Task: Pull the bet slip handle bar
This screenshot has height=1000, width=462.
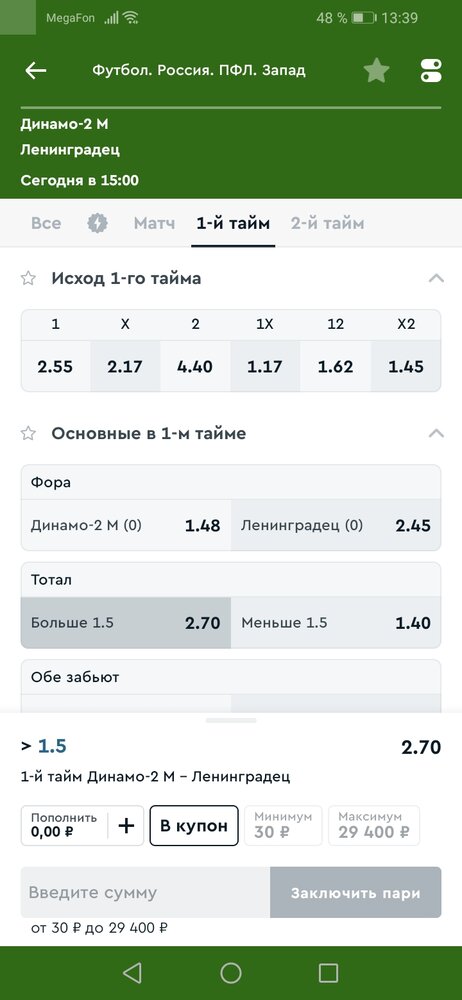Action: (231, 720)
